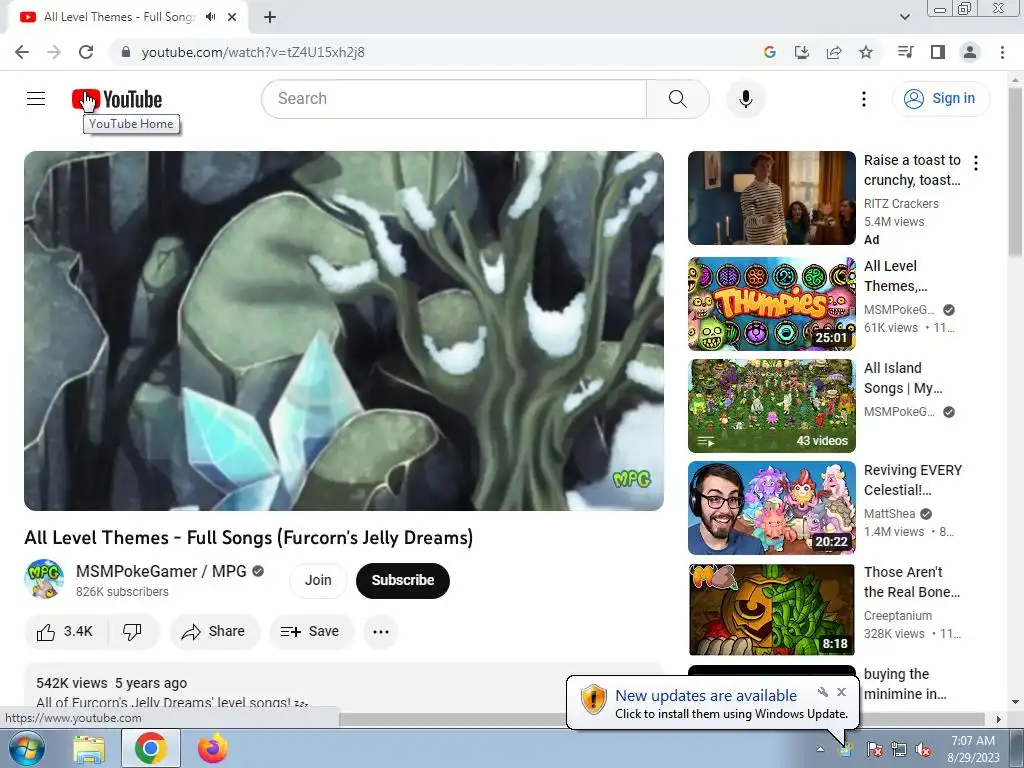
Task: Open Firefox from taskbar
Action: pyautogui.click(x=213, y=748)
